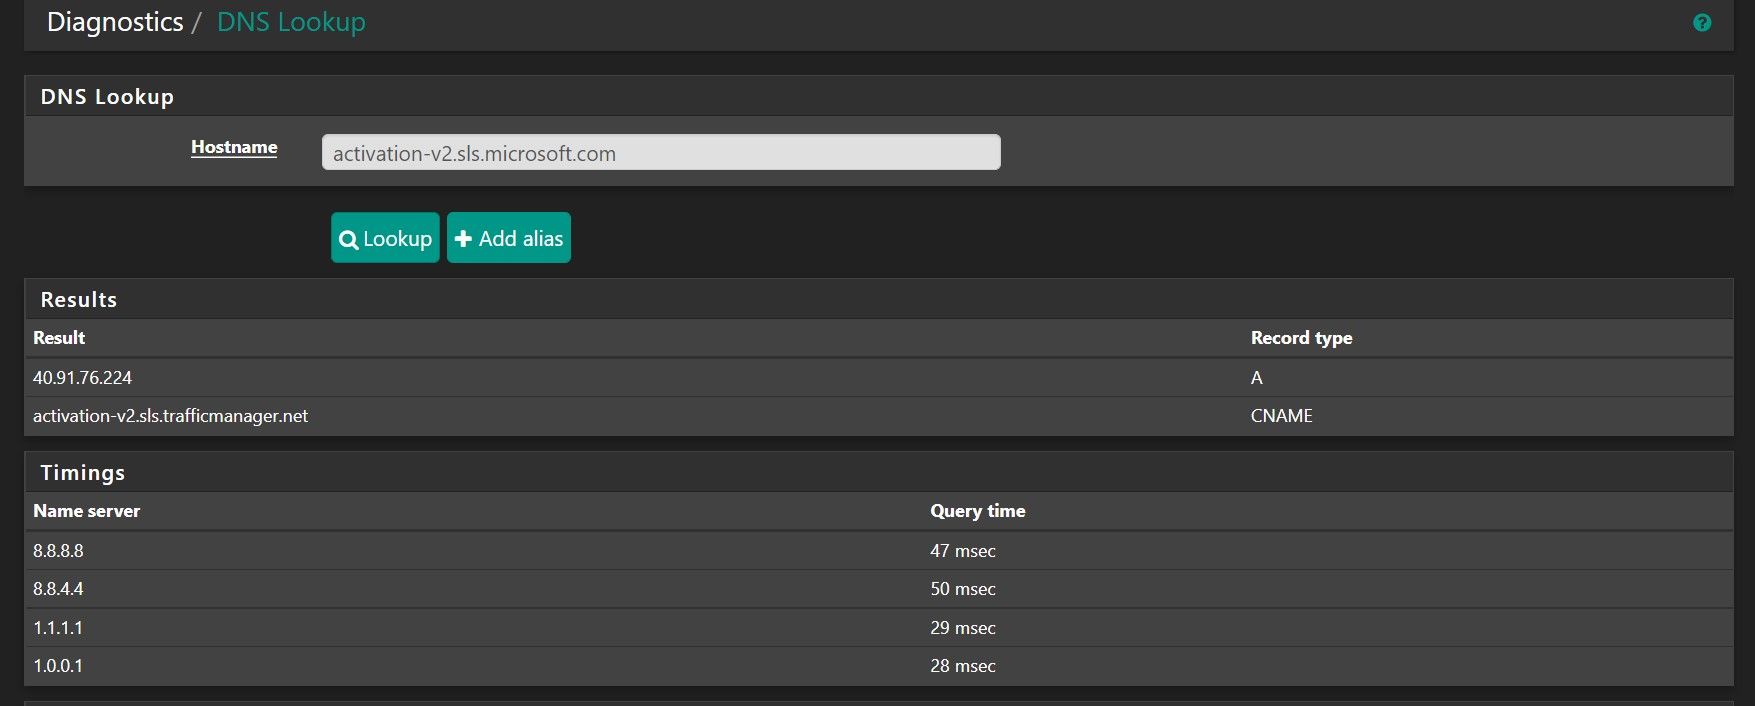
Task: Open the DNS Lookup breadcrumb link
Action: 291,22
